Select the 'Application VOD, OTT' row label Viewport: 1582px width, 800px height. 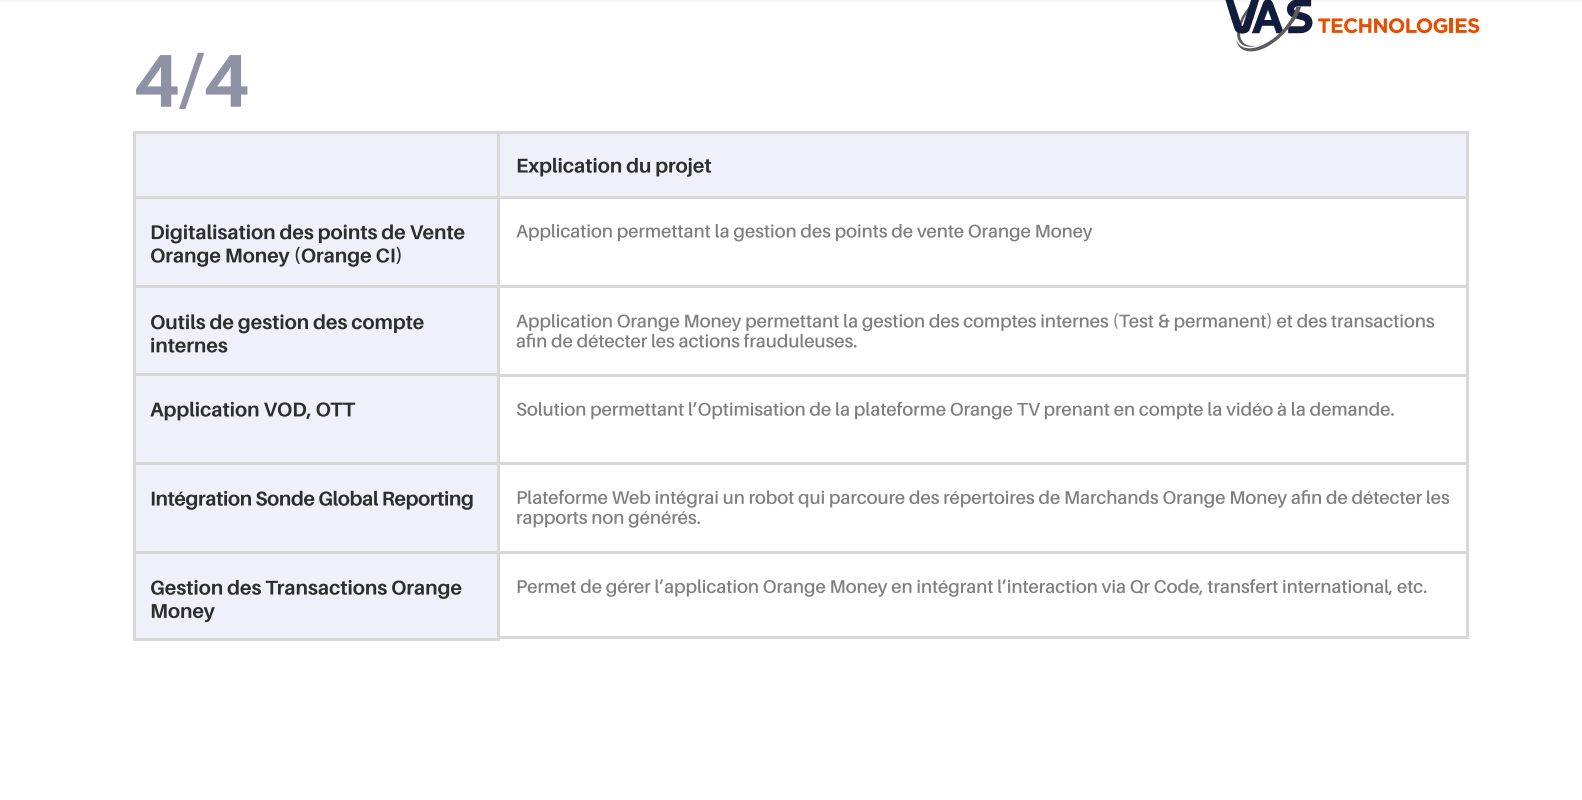coord(252,410)
